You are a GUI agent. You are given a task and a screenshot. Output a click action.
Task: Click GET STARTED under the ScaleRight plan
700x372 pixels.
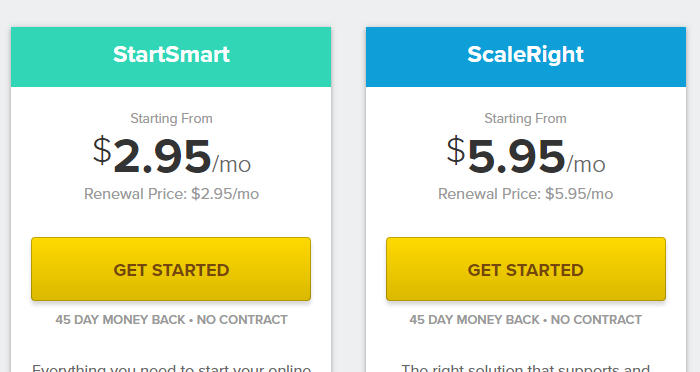pyautogui.click(x=526, y=269)
